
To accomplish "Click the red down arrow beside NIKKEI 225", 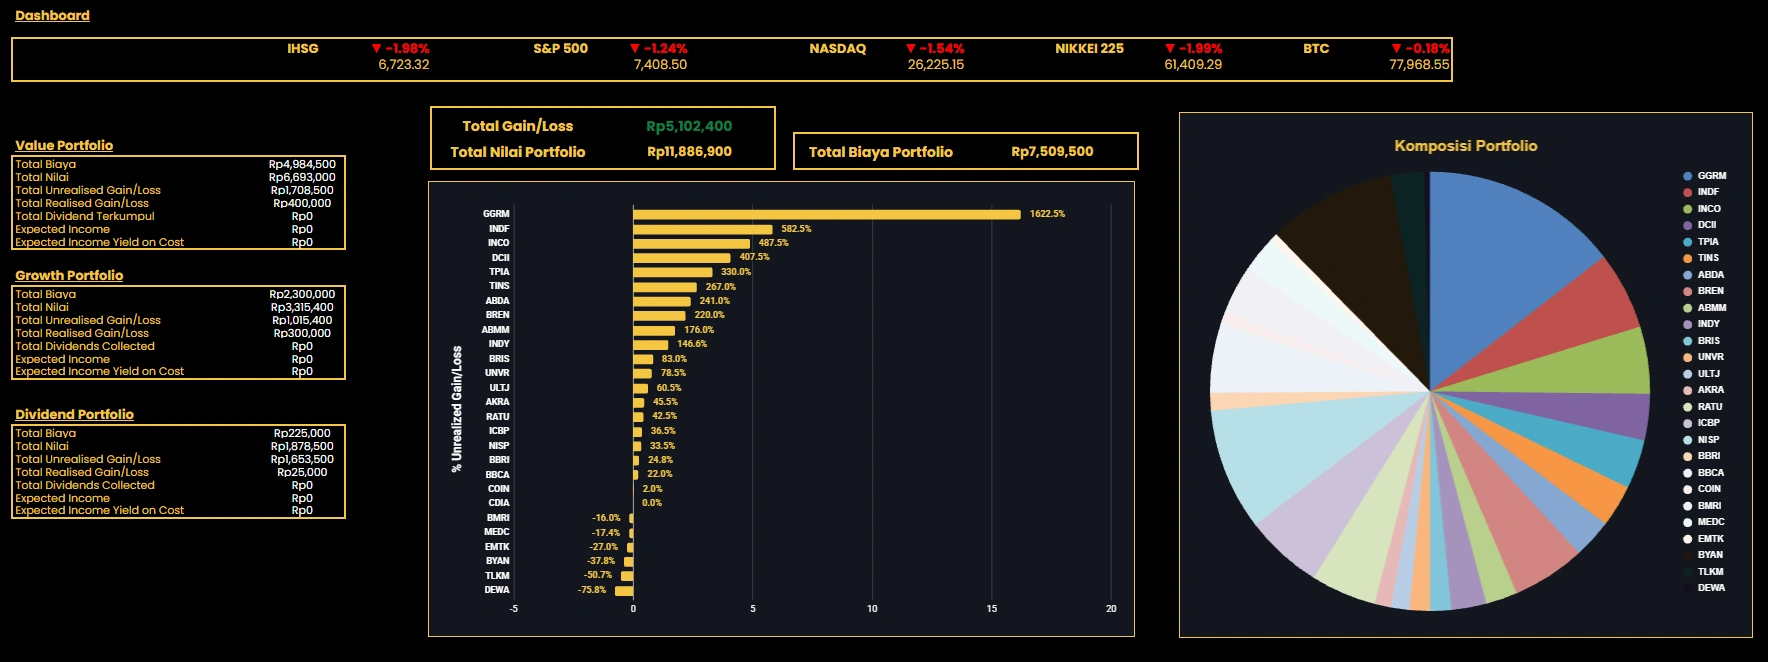I will [1169, 48].
